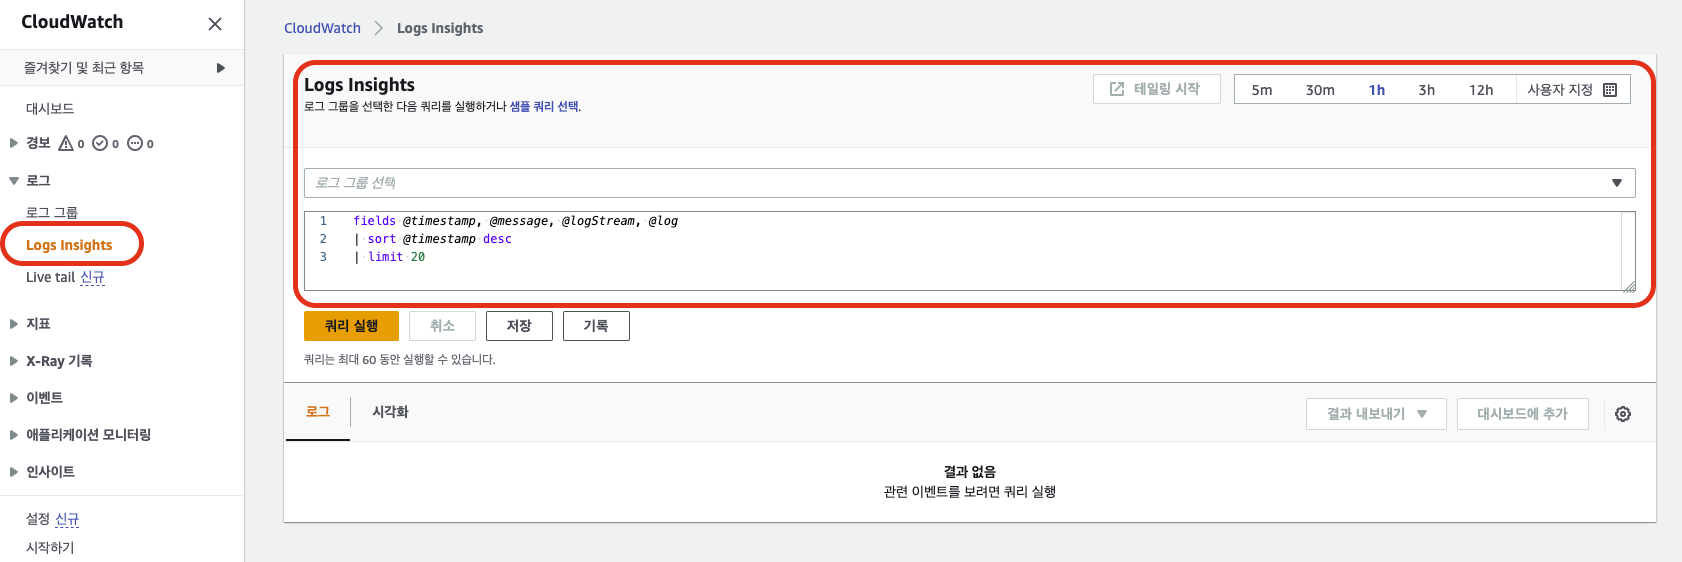The height and width of the screenshot is (562, 1682).
Task: Expand the 애플리케이션 모니터링 section
Action: pos(14,435)
